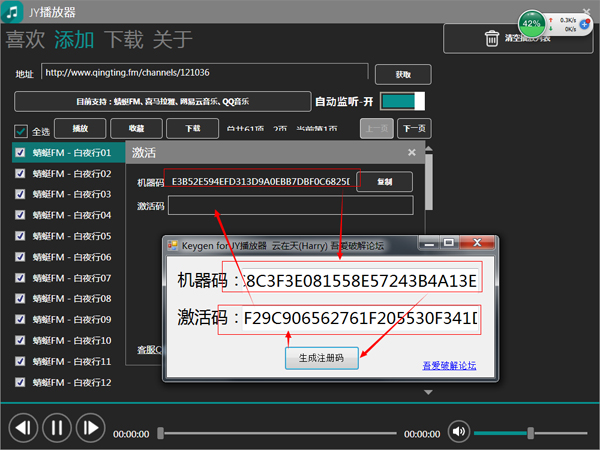Click the 复制 copy machine code button

[385, 181]
